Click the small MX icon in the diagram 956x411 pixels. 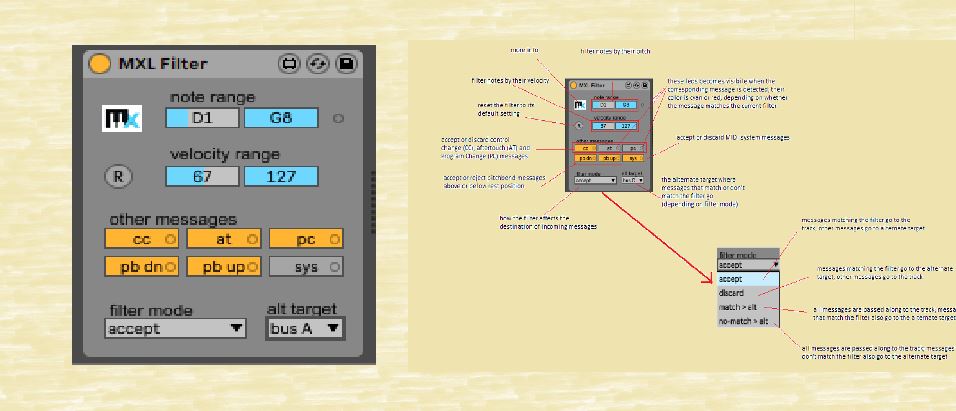pos(578,104)
